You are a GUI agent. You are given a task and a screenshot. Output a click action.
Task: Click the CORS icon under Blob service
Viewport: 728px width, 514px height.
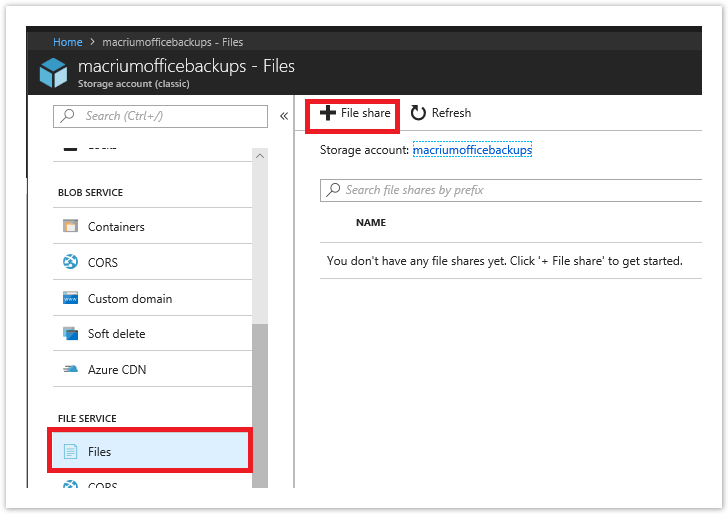(x=70, y=262)
